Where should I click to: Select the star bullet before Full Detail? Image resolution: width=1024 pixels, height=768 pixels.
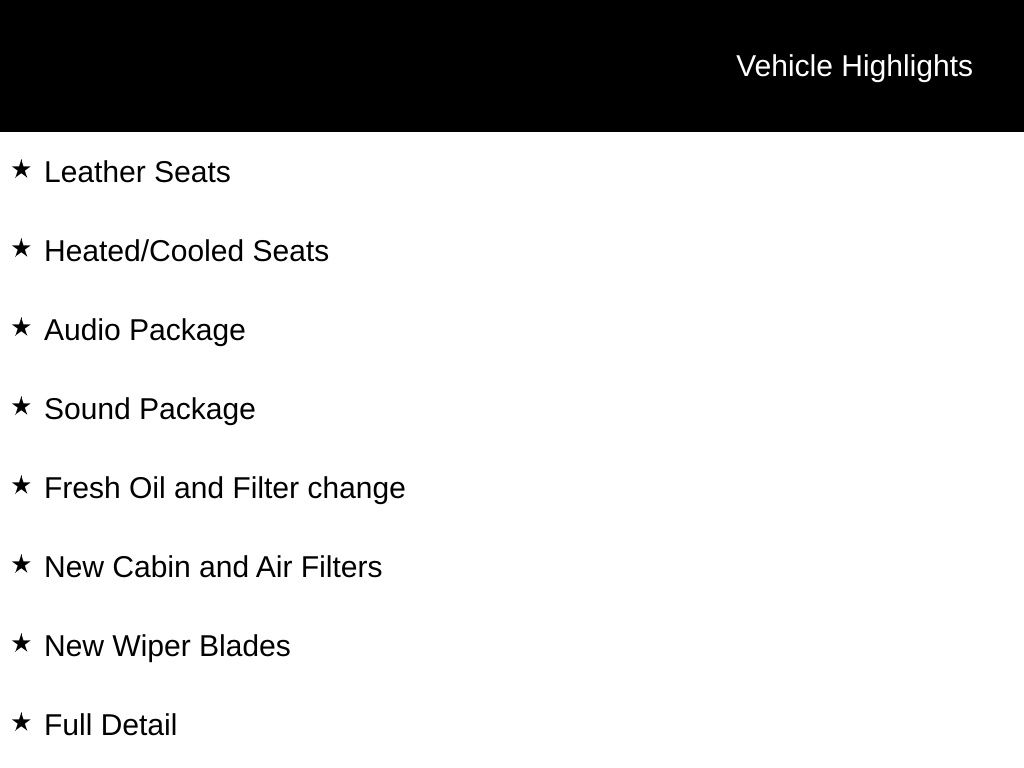pos(21,722)
